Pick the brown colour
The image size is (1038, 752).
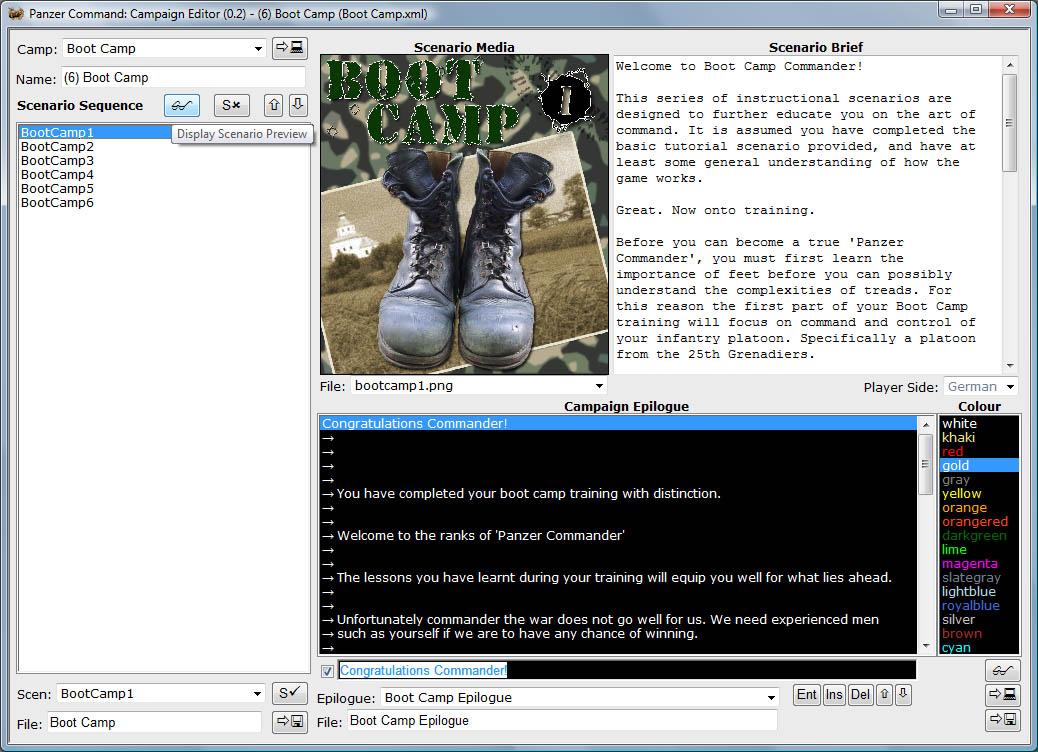[979, 634]
